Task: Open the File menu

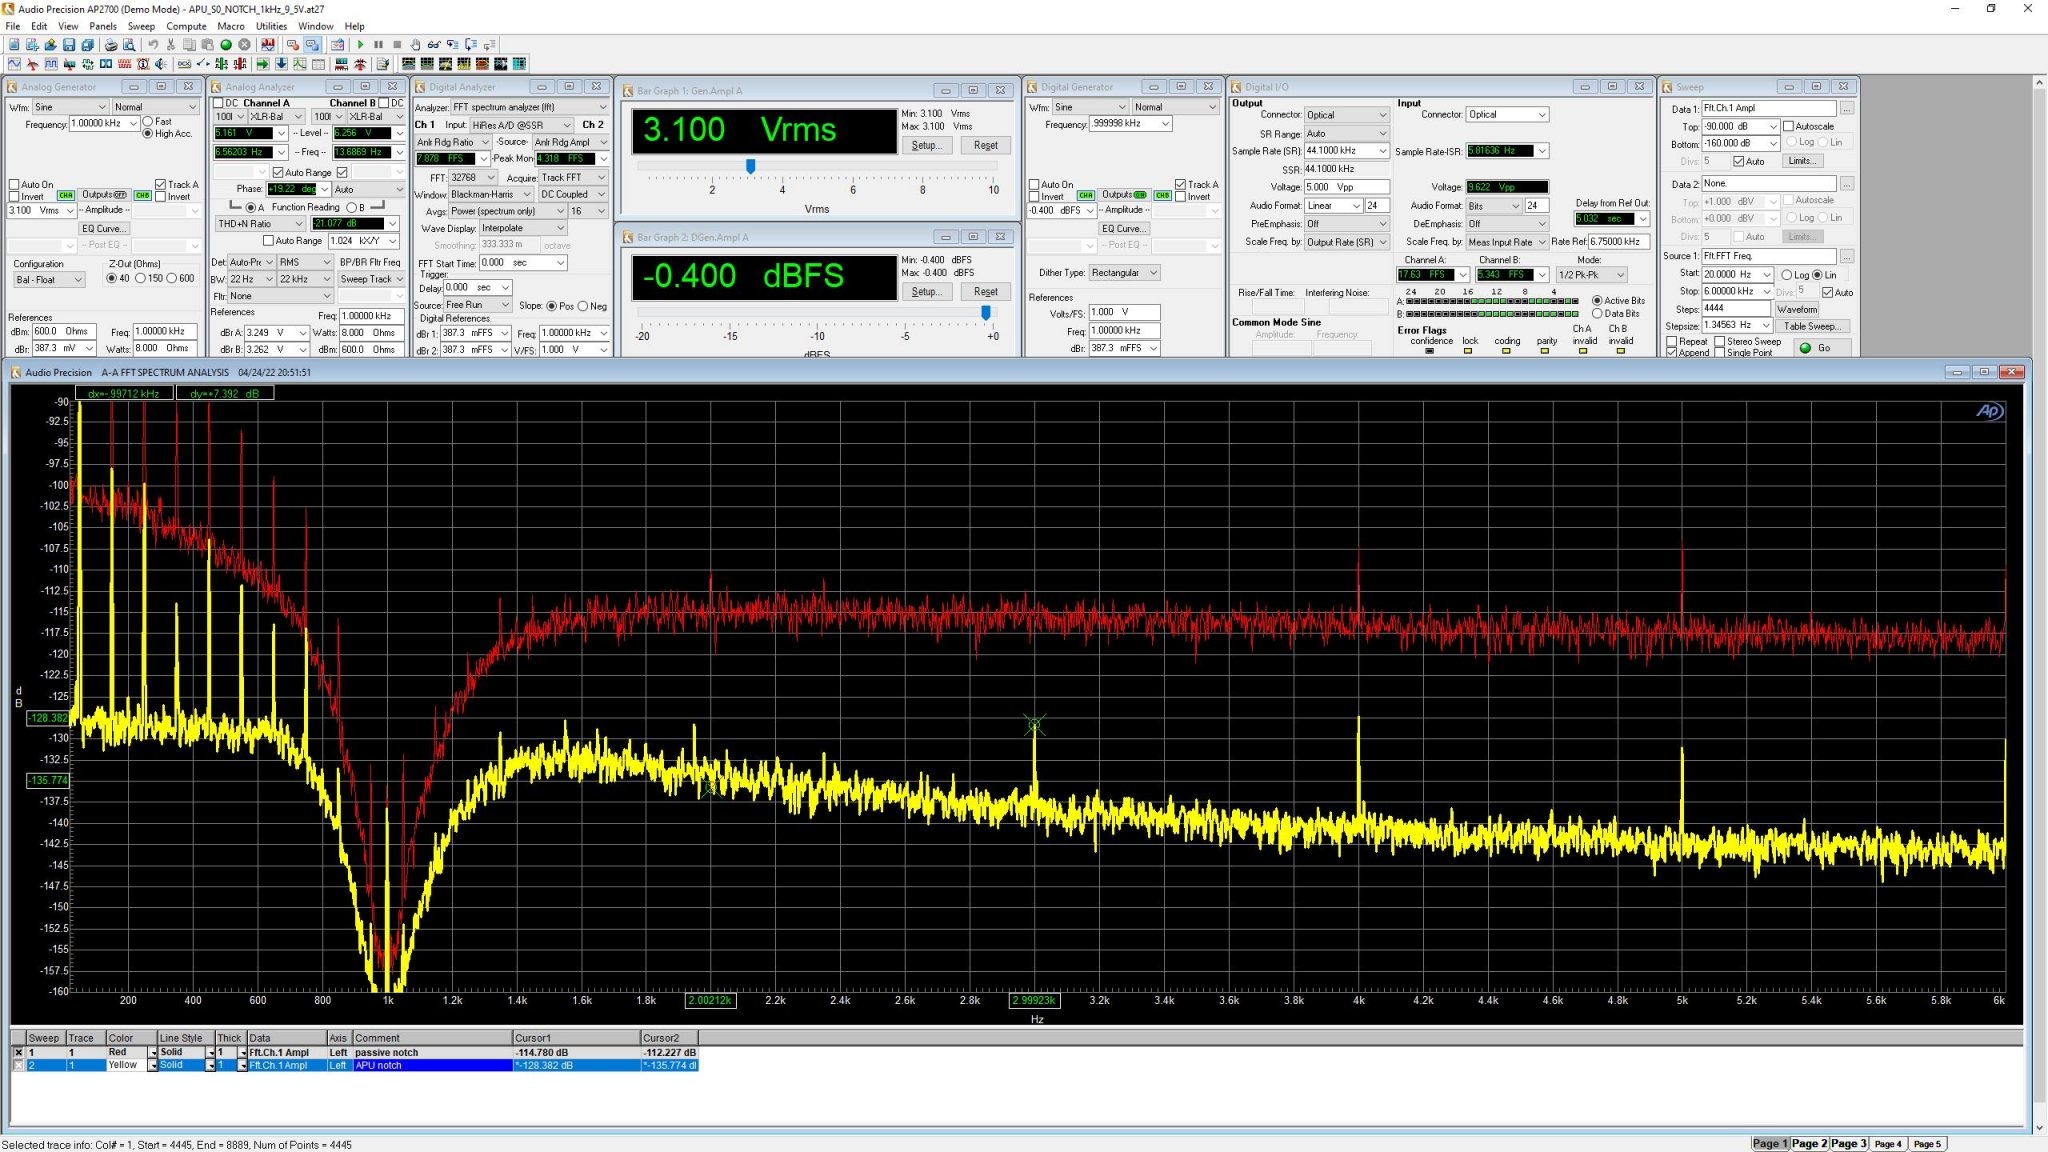Action: click(x=12, y=26)
